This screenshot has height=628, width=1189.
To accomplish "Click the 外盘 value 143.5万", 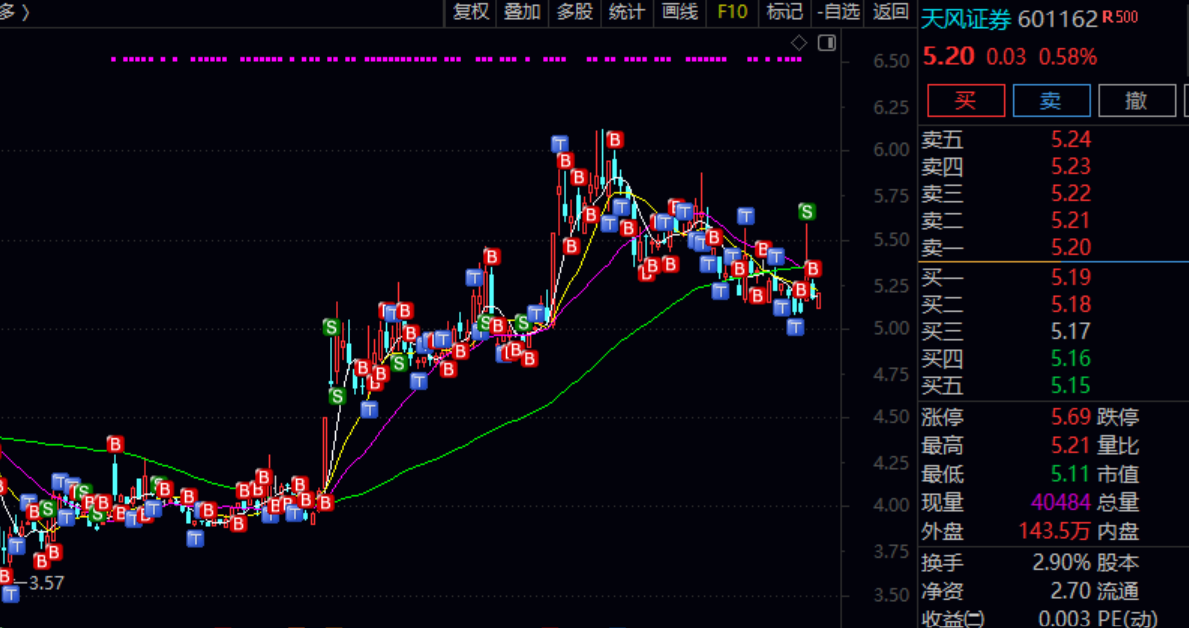I will pyautogui.click(x=1055, y=531).
